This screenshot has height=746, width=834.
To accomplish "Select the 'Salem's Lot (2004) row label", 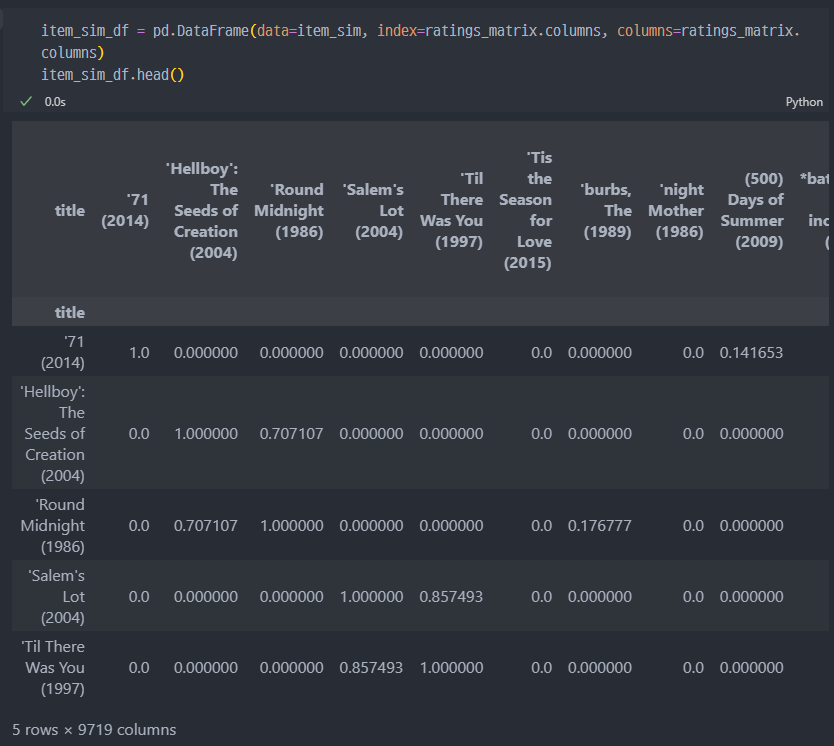I will 56,597.
